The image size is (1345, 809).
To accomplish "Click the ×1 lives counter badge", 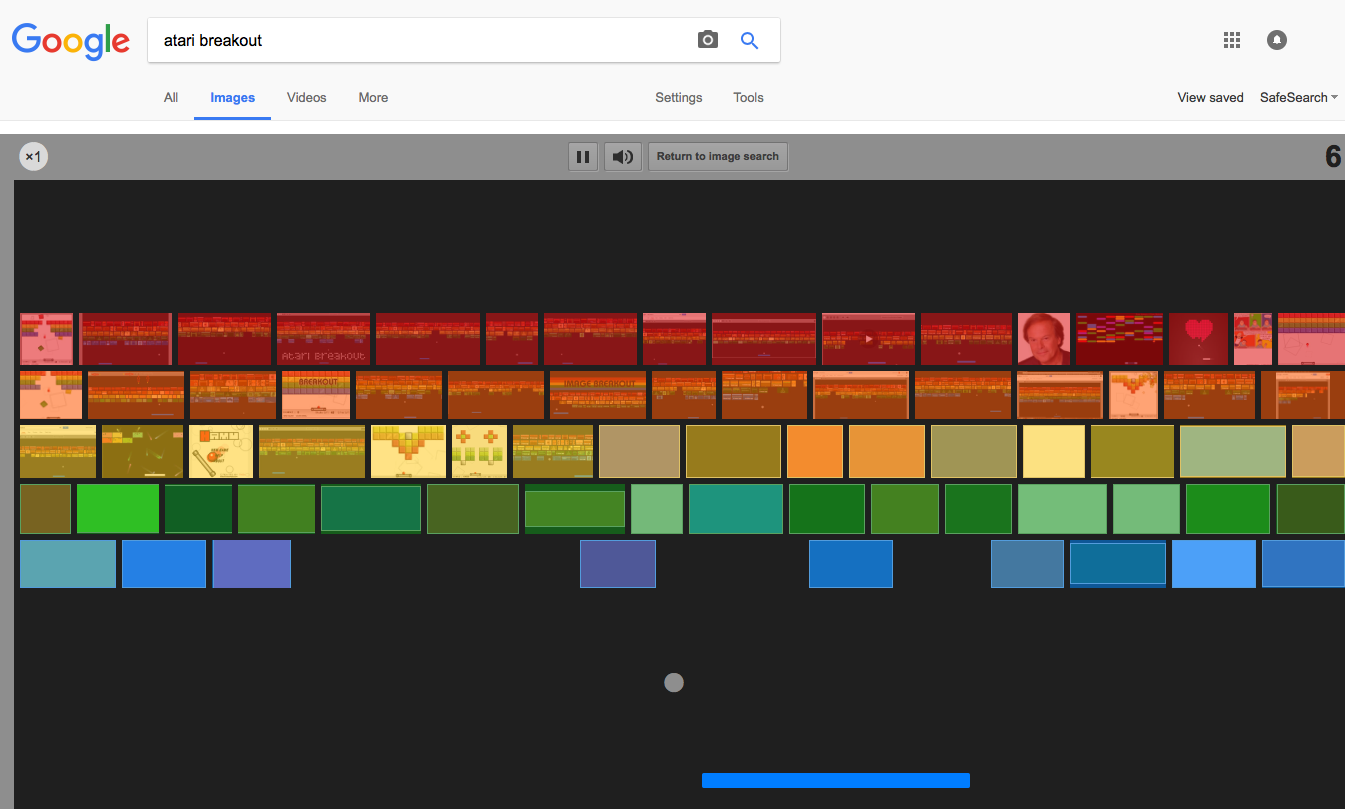I will click(x=33, y=157).
